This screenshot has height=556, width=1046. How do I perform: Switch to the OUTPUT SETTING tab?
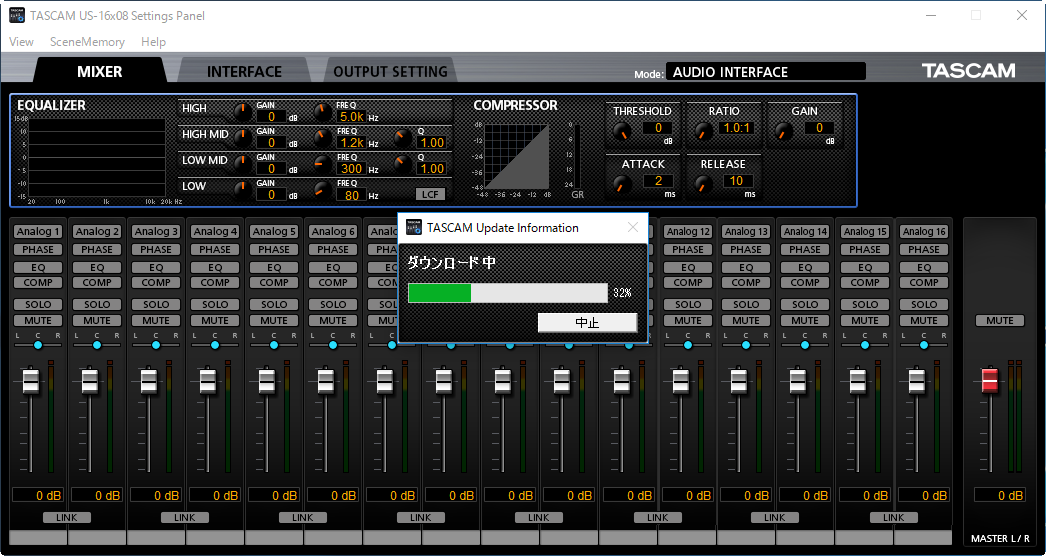pos(390,71)
